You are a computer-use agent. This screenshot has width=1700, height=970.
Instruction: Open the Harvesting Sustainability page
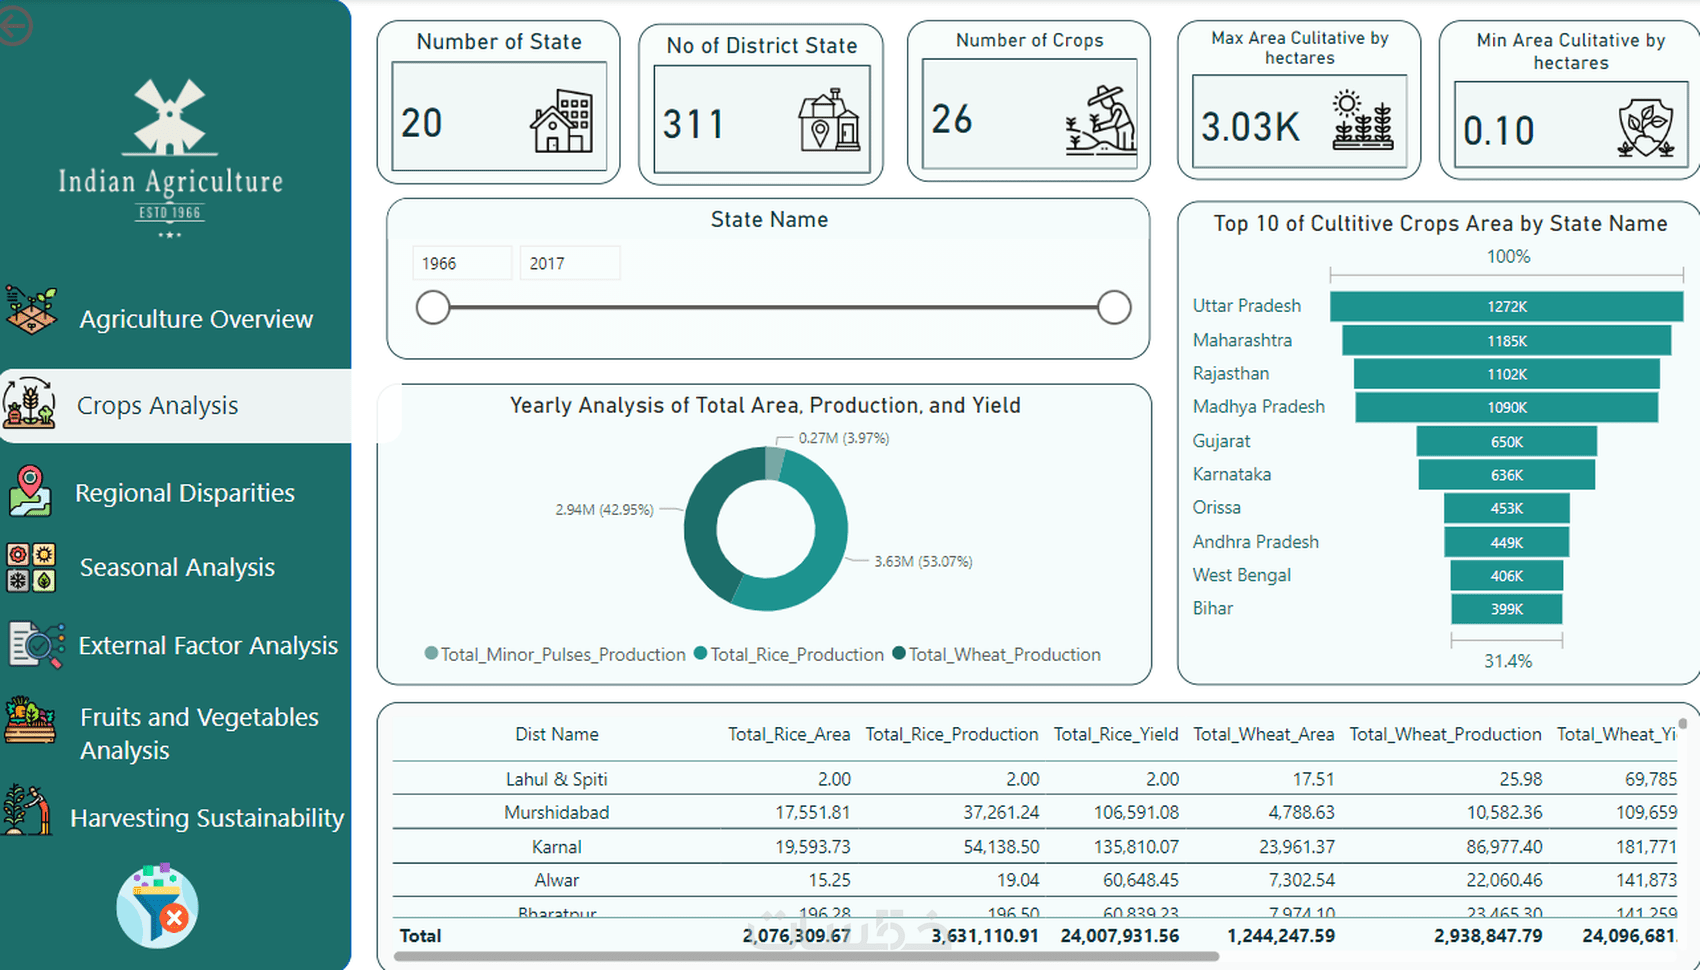tap(207, 818)
